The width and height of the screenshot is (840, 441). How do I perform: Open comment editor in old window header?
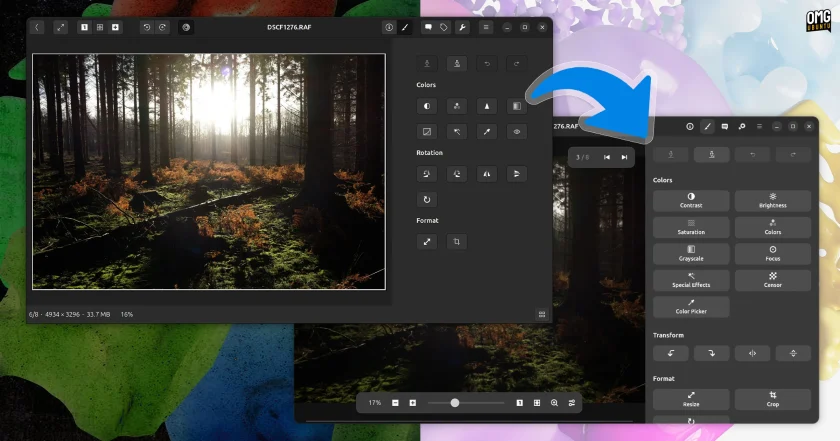coord(428,27)
